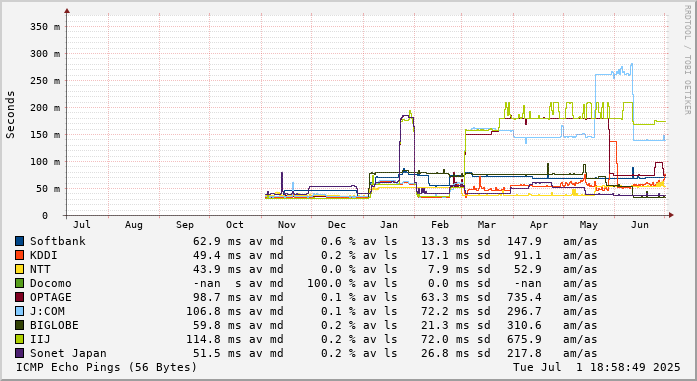Screen dimensions: 697x381
Task: Click the Jan x-axis month label
Action: pos(389,225)
